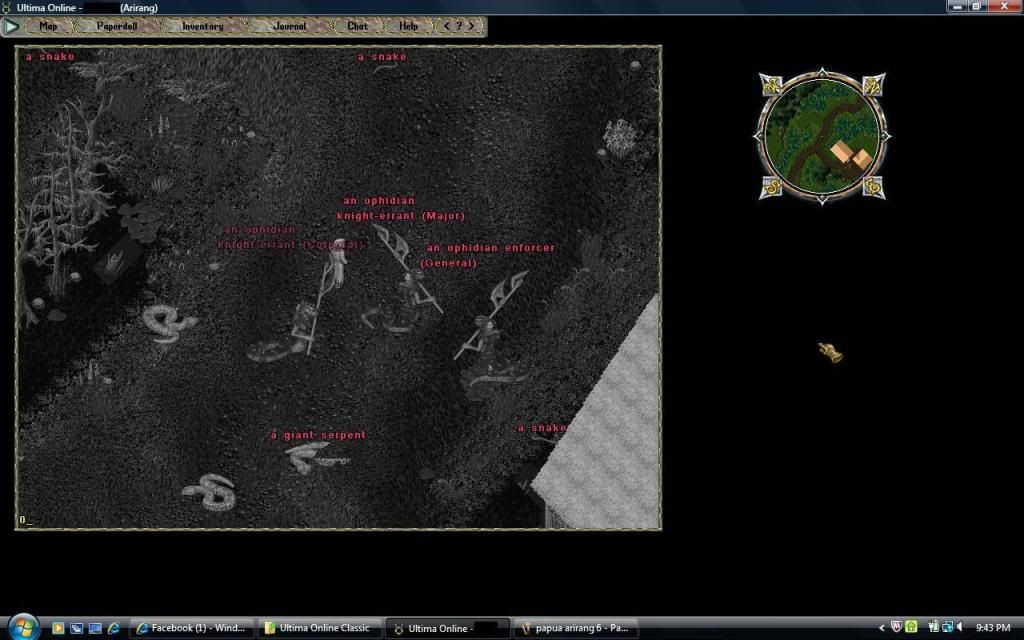Switch to the papua arirang 6 Paint window
Viewport: 1024px width, 640px height.
coord(576,628)
